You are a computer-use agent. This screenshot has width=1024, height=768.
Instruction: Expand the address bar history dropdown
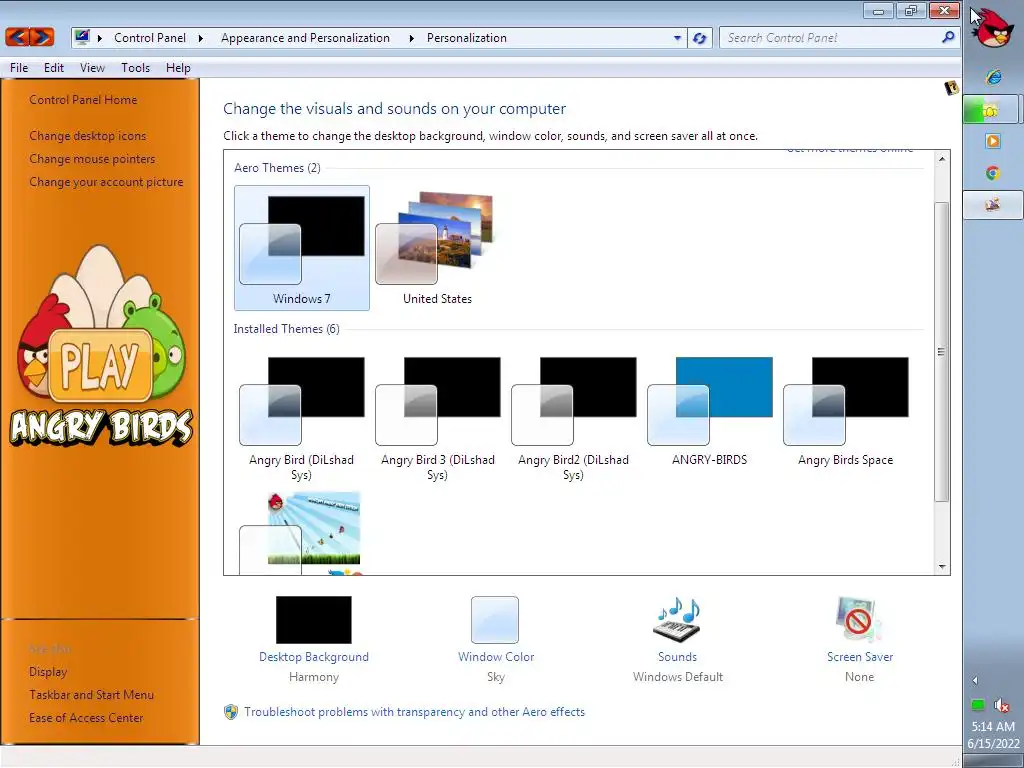click(x=677, y=38)
